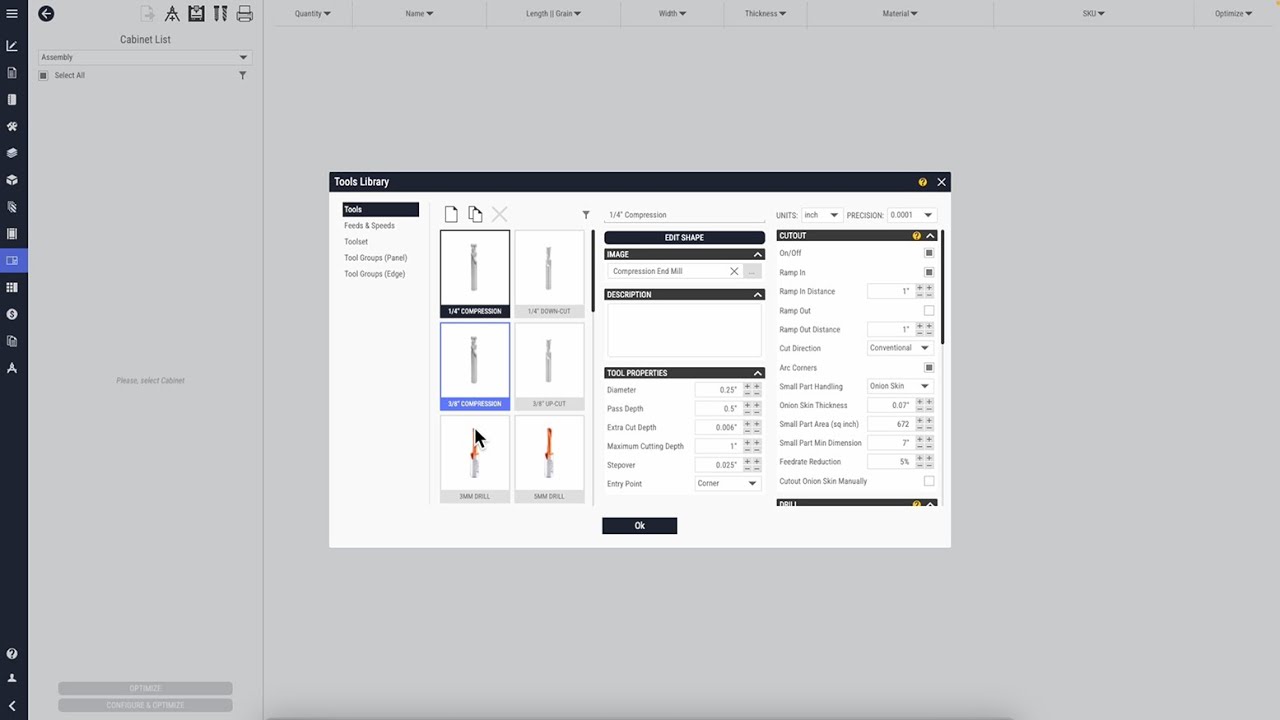This screenshot has width=1280, height=720.
Task: Click the Ok button
Action: click(639, 526)
